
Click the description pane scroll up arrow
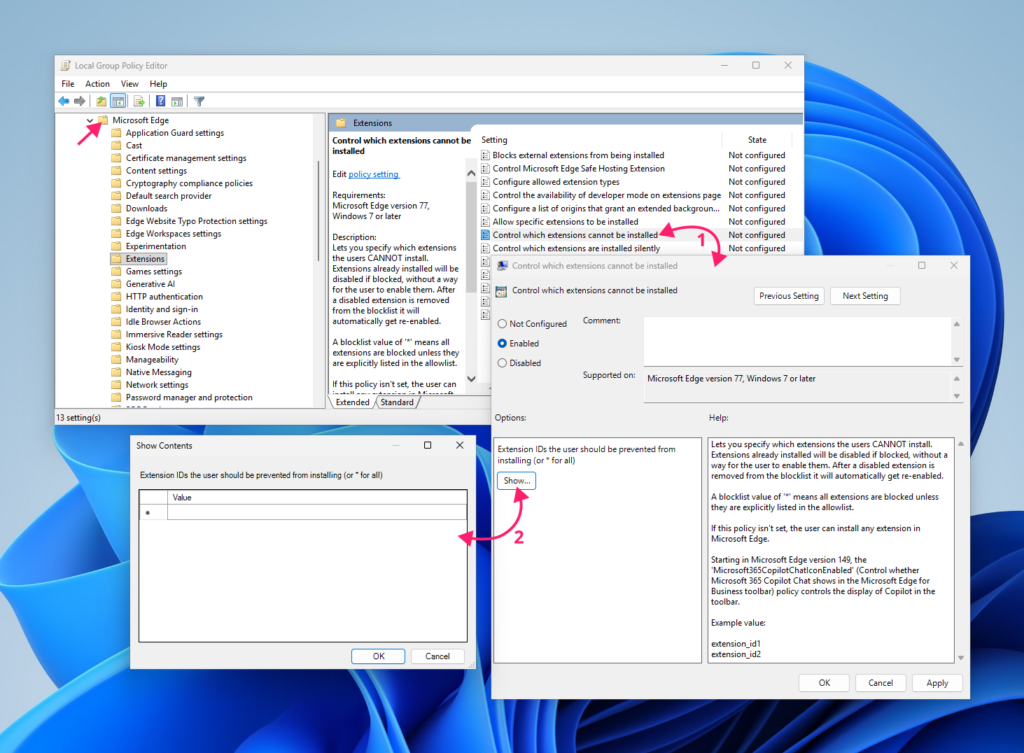(x=471, y=174)
